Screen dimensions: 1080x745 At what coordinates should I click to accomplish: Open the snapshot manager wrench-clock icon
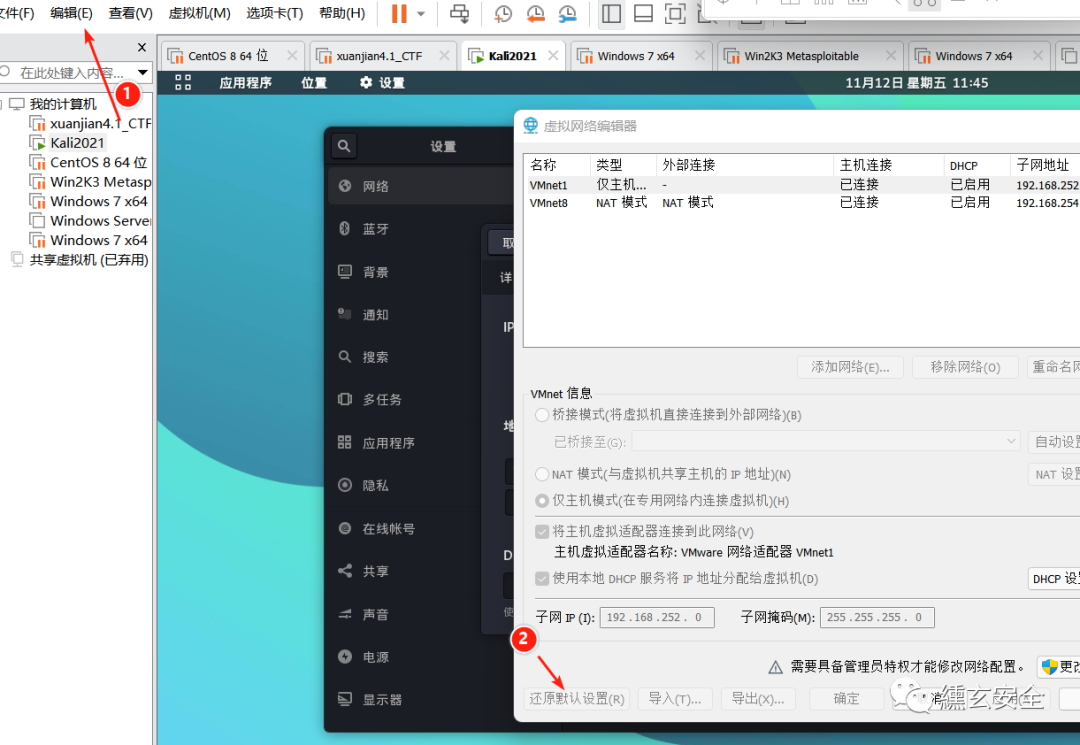tap(568, 13)
